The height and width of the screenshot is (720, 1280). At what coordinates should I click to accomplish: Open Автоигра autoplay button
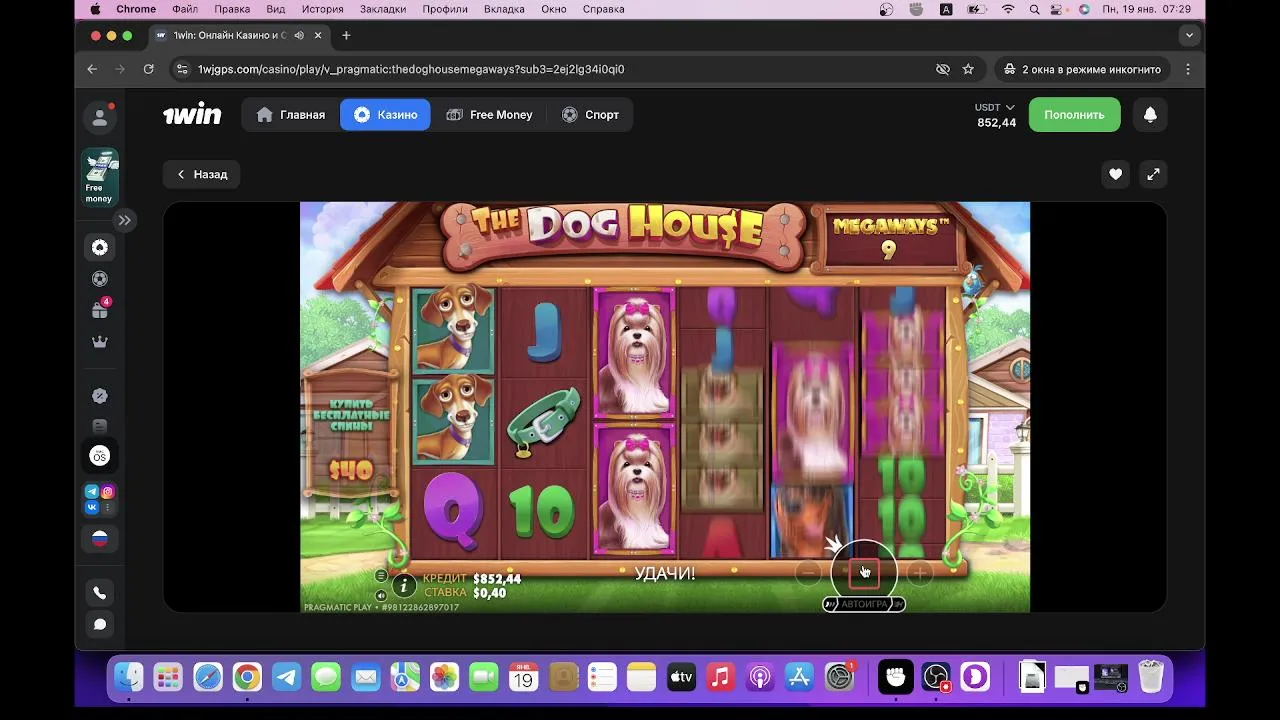(x=864, y=605)
